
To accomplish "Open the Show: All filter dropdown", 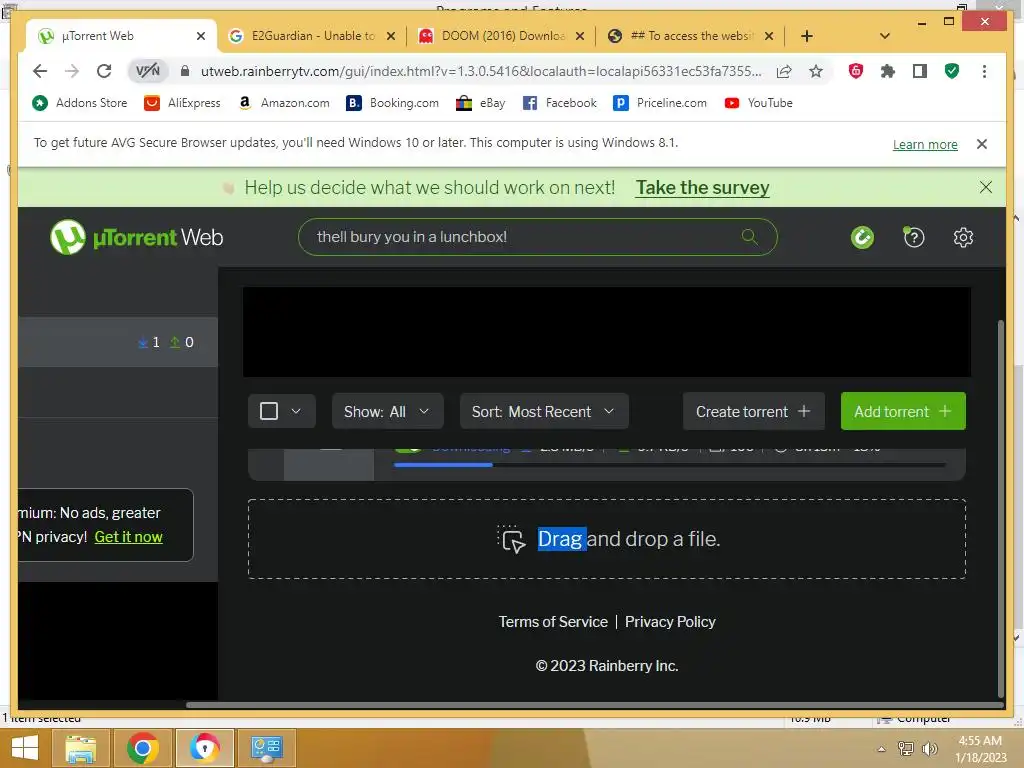I will (x=387, y=411).
